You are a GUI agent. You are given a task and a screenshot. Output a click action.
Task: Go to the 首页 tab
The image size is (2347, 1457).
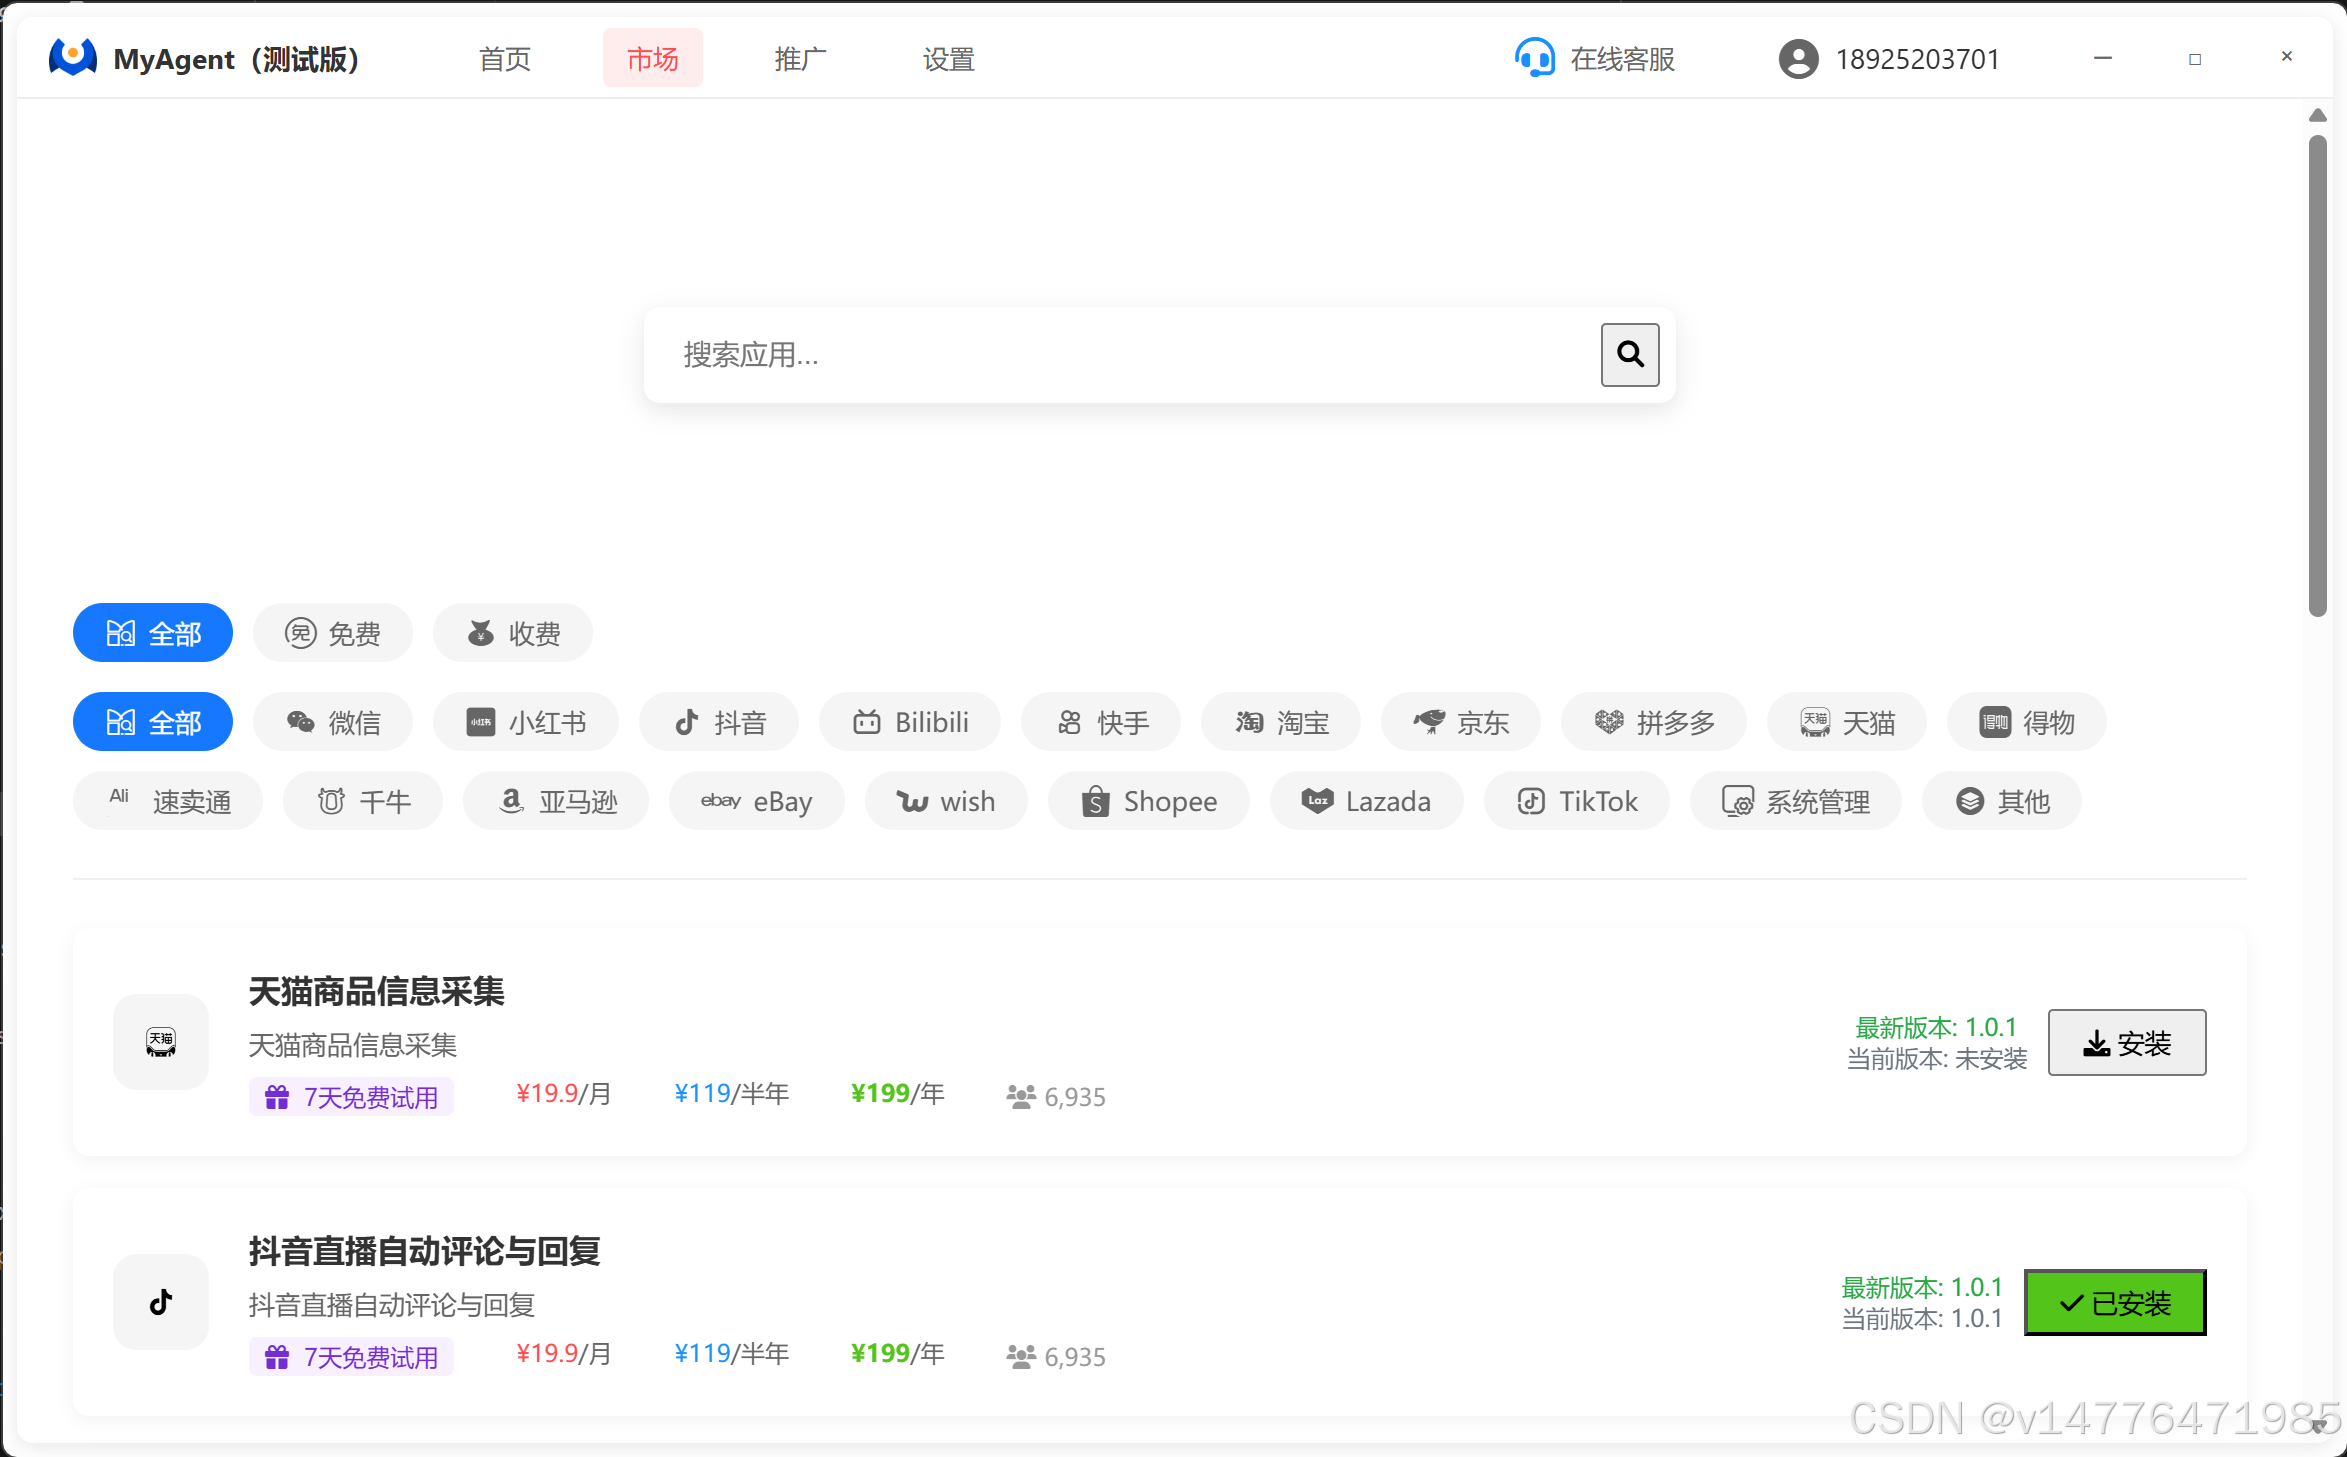pos(505,59)
